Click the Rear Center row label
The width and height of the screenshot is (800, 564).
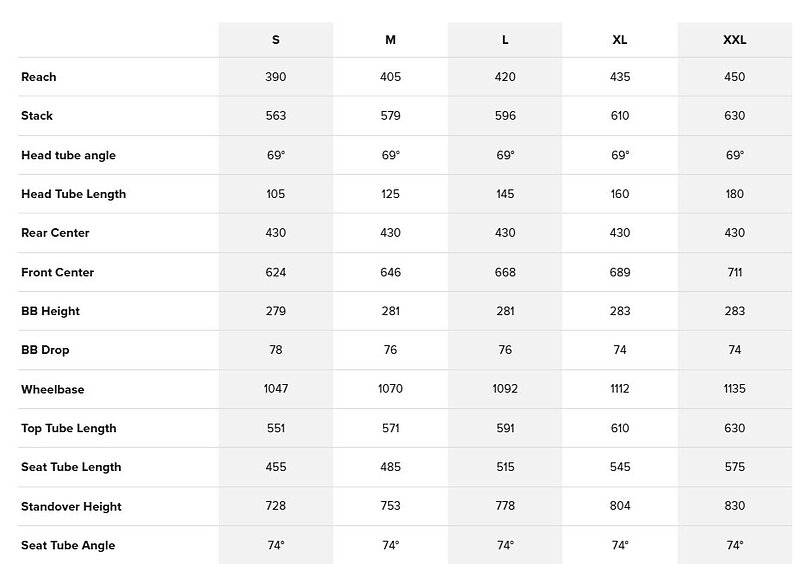tap(55, 233)
